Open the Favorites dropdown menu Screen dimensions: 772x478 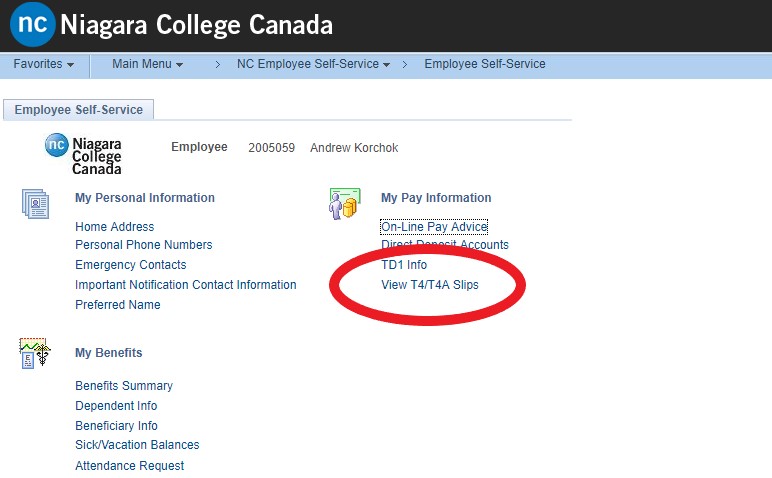coord(44,64)
